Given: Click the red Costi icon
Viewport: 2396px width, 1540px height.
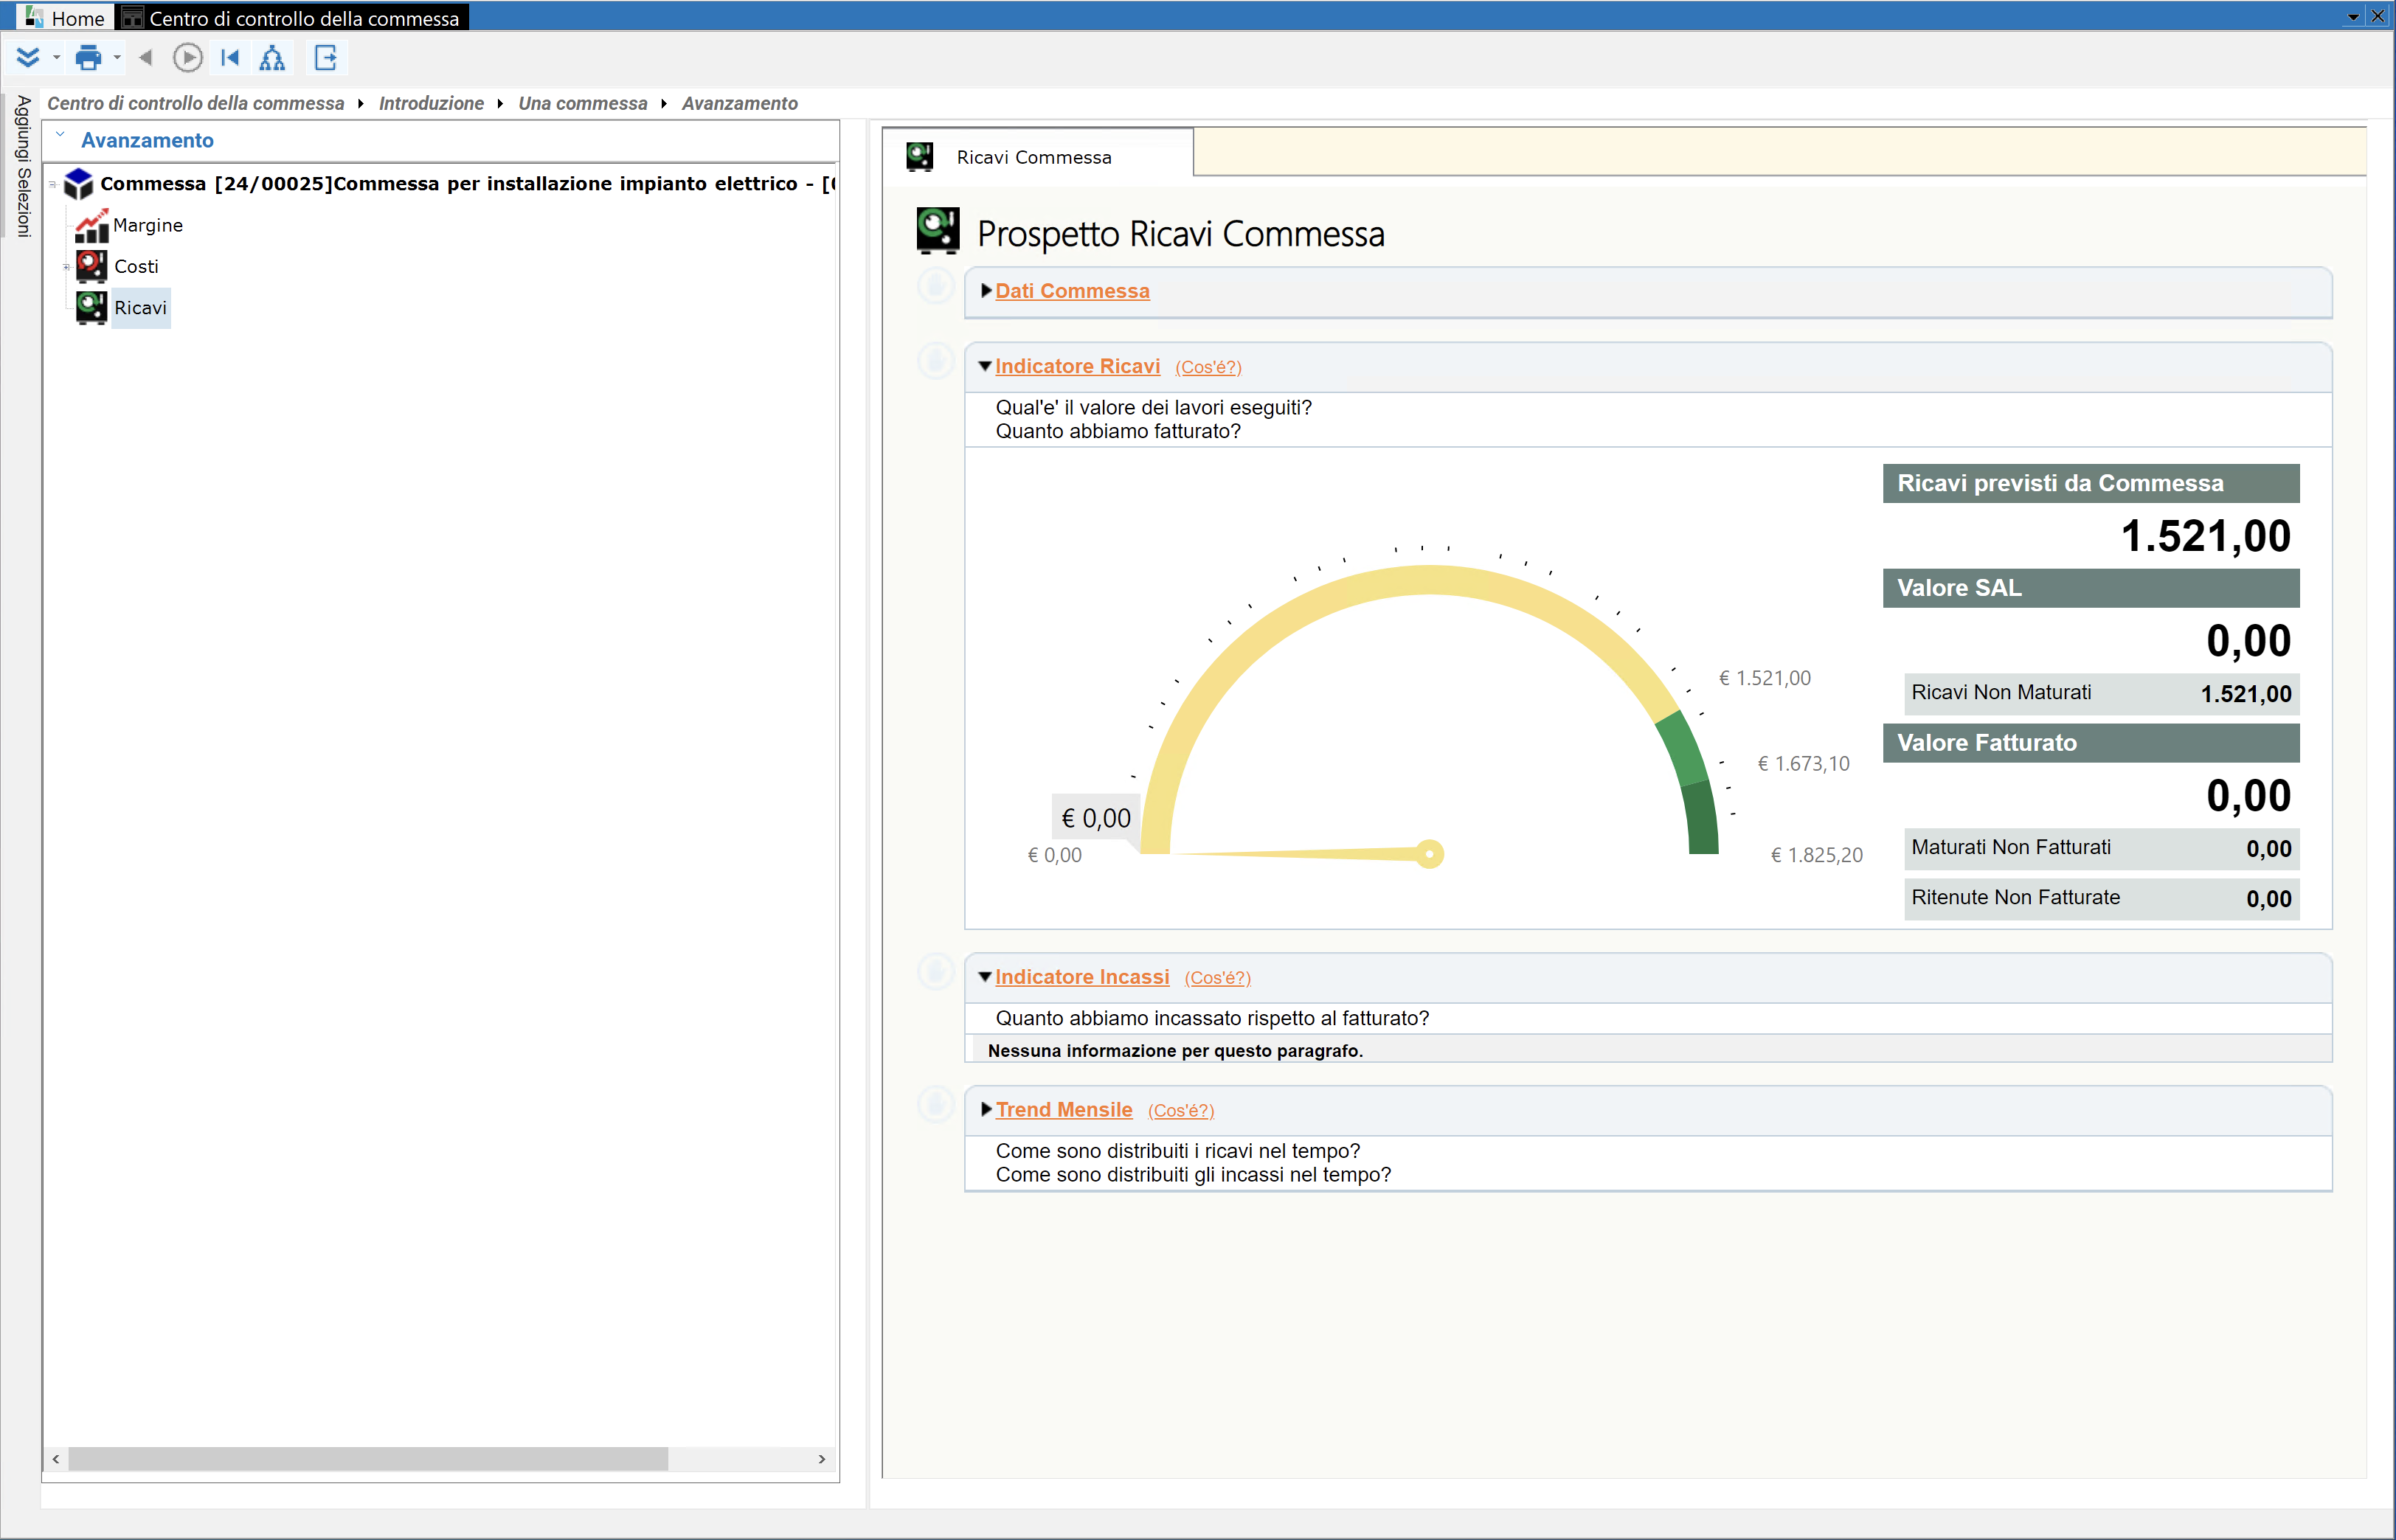Looking at the screenshot, I should (92, 266).
